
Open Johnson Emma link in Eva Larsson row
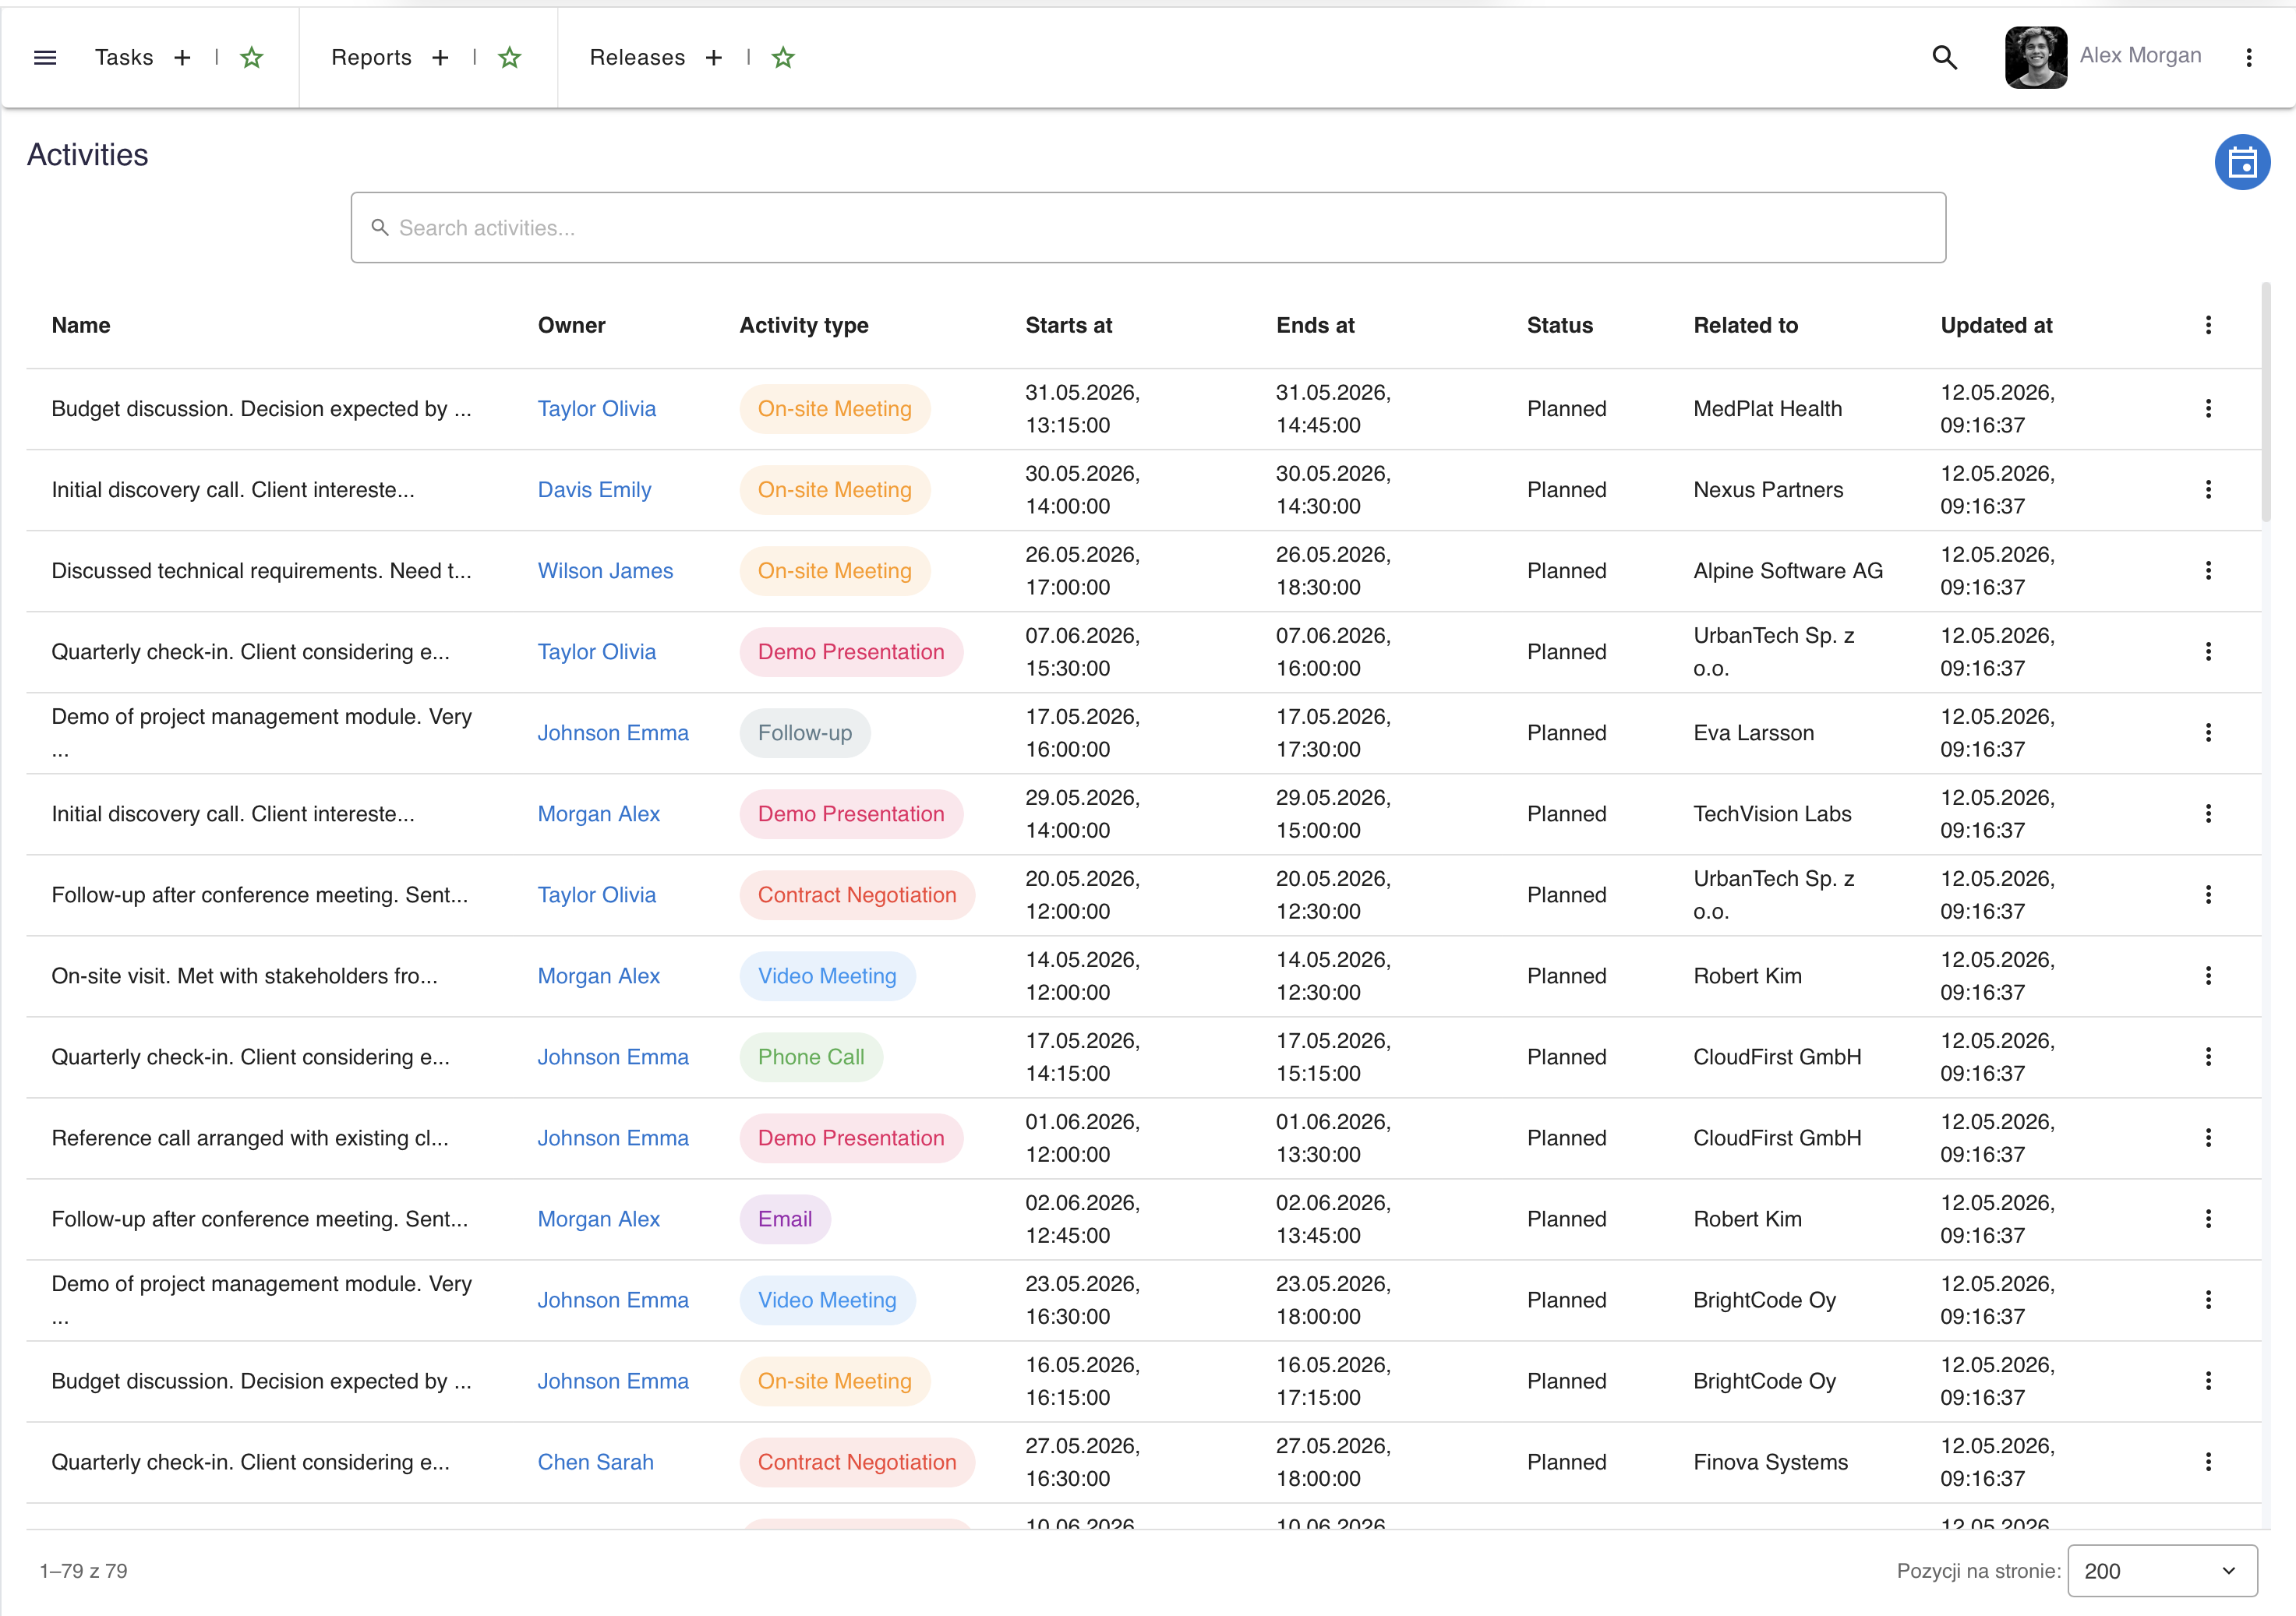point(613,732)
